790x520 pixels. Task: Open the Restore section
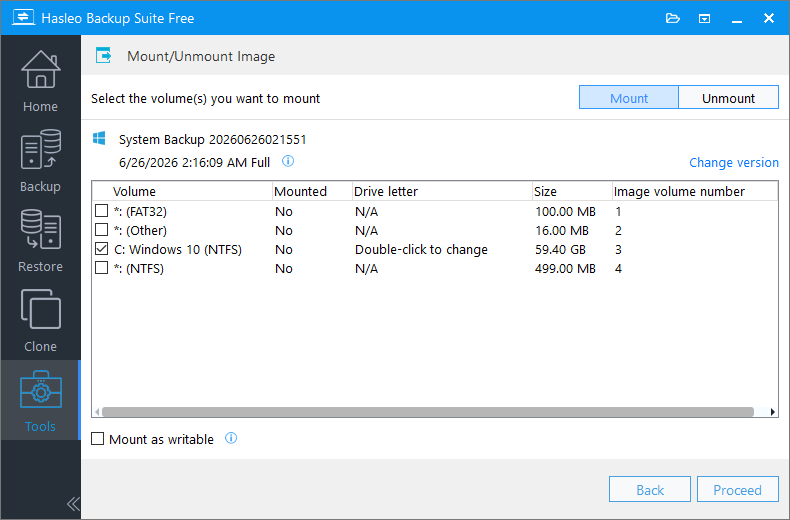[x=40, y=241]
